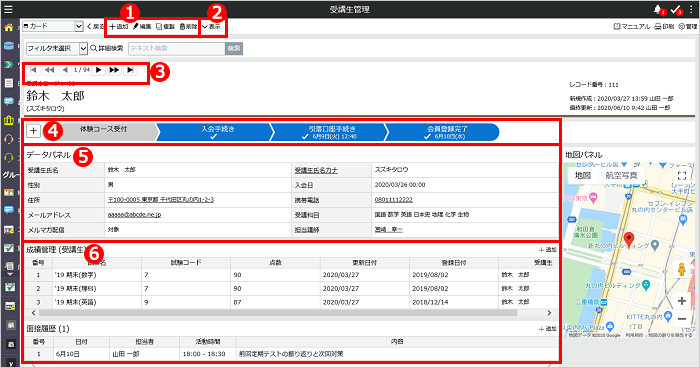Open interview row 前回定期テストの振り返りと次回対策

pos(291,354)
